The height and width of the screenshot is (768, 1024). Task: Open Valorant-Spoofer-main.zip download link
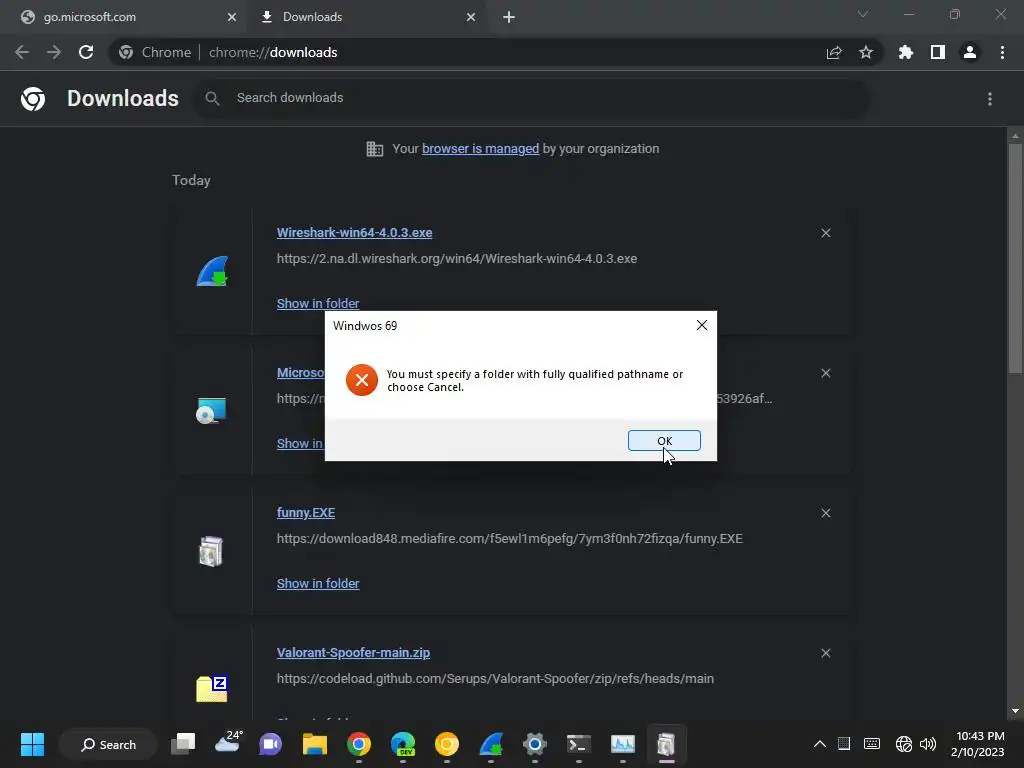353,653
